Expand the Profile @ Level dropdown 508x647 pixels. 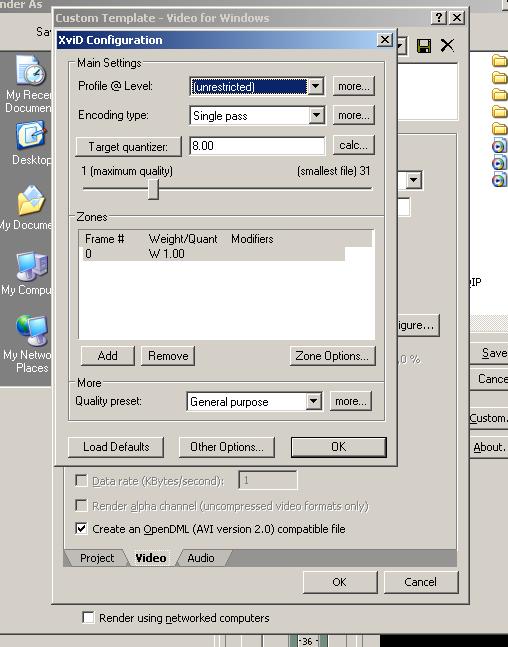pyautogui.click(x=316, y=86)
